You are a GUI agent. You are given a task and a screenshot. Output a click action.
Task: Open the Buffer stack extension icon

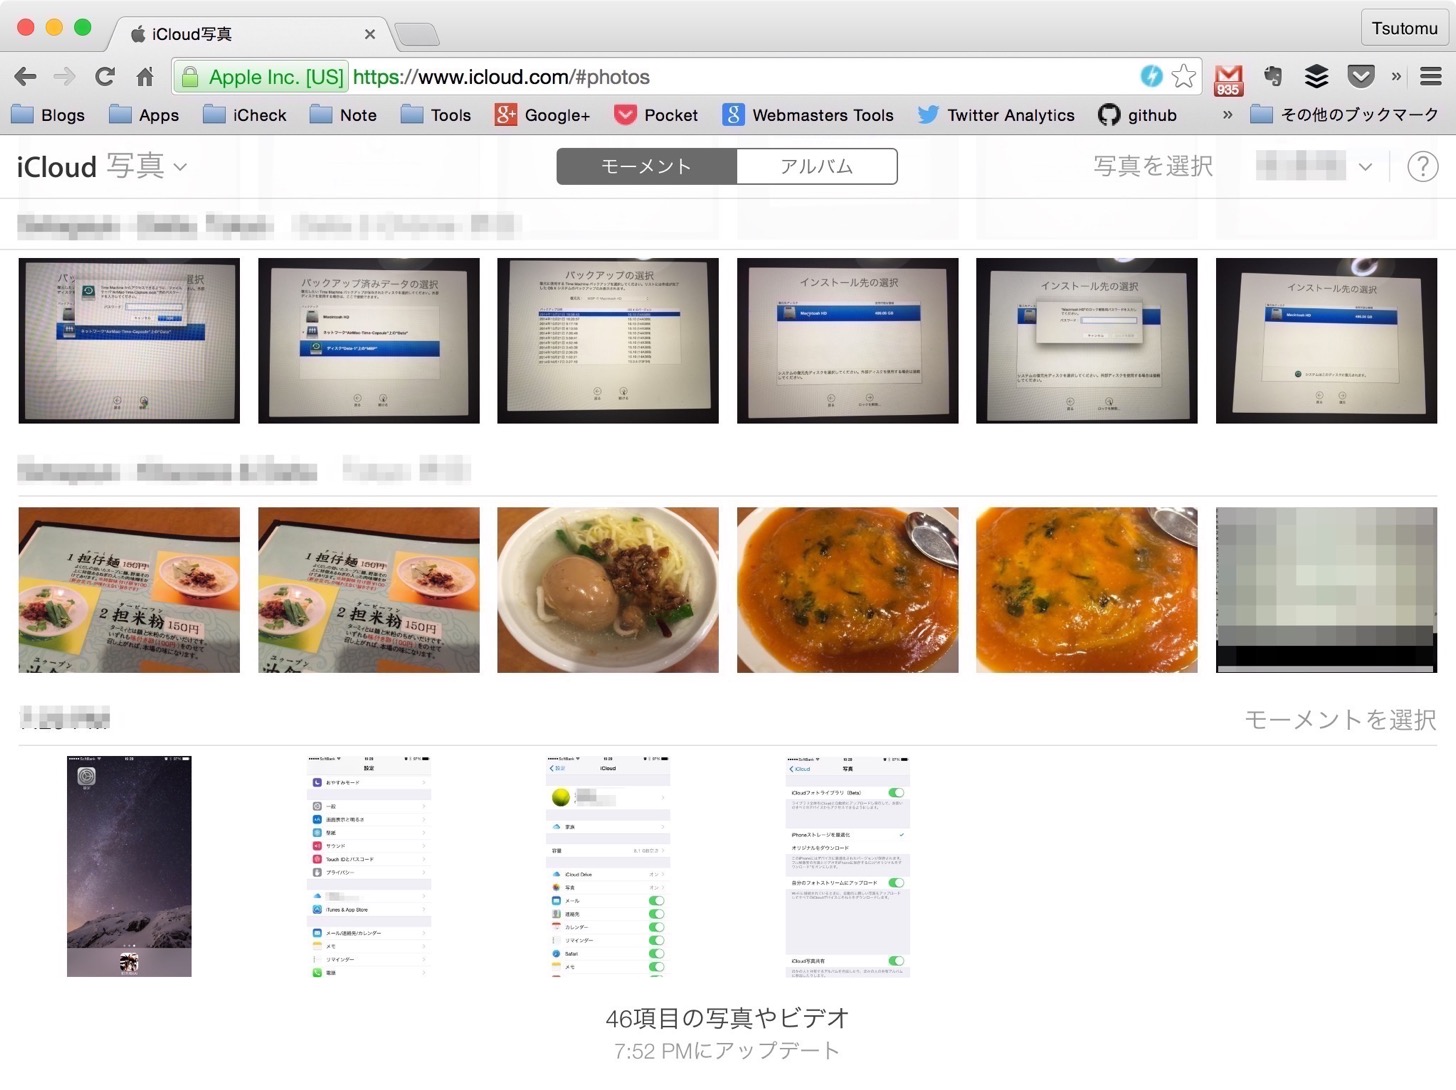coord(1317,76)
